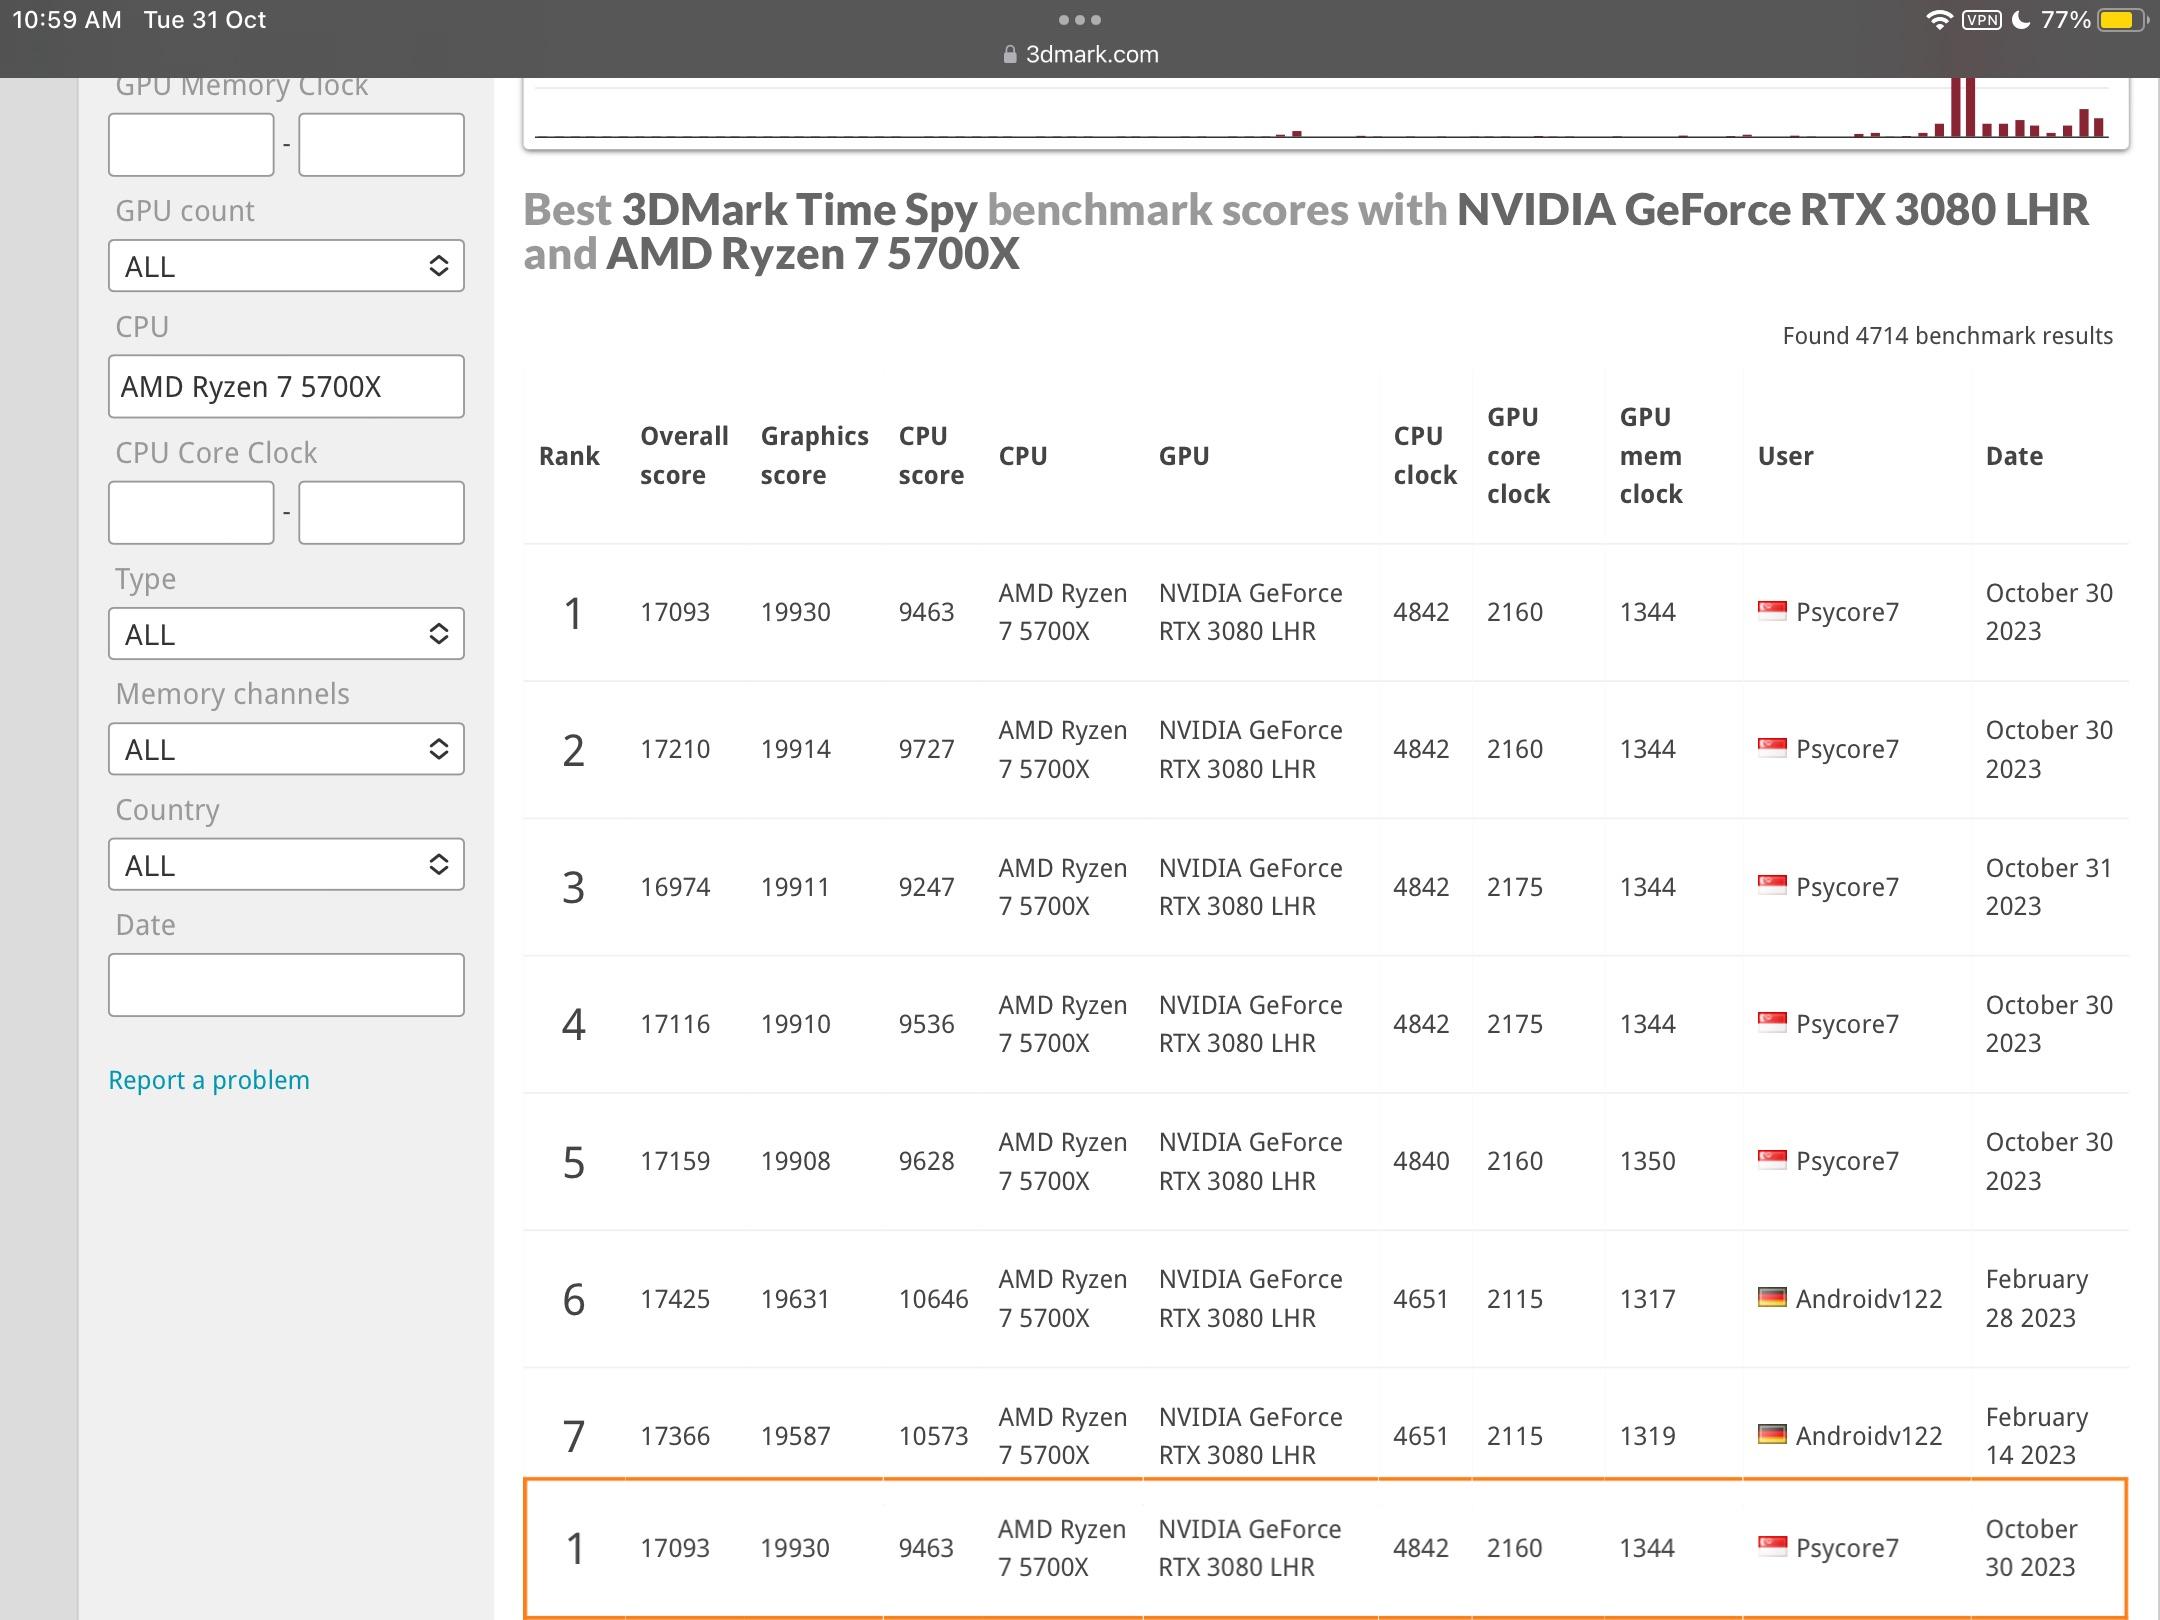The height and width of the screenshot is (1620, 2160).
Task: Click the Singapore flag in rank 5 row
Action: [1772, 1159]
